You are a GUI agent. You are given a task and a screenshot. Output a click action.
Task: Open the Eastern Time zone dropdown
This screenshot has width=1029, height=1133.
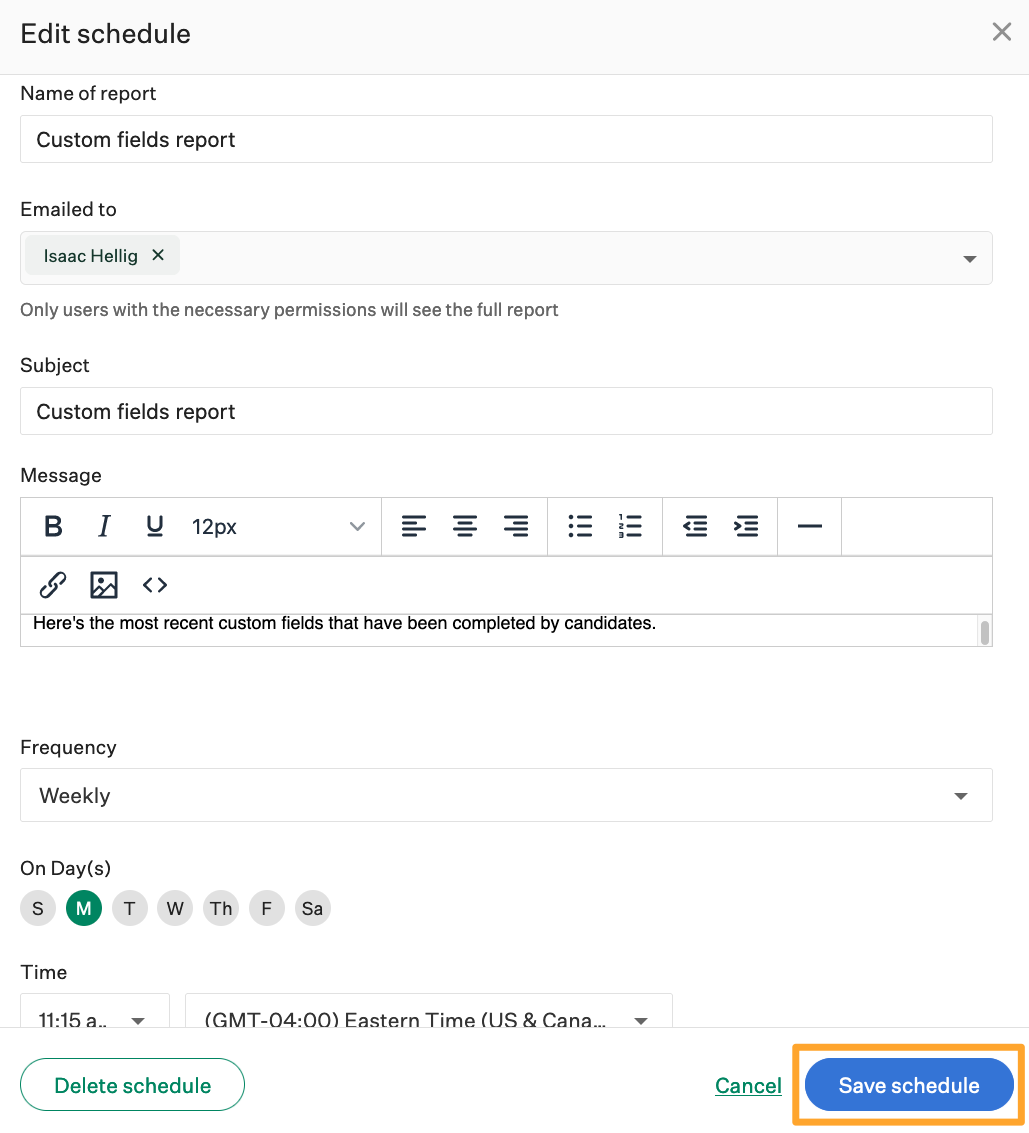429,1012
